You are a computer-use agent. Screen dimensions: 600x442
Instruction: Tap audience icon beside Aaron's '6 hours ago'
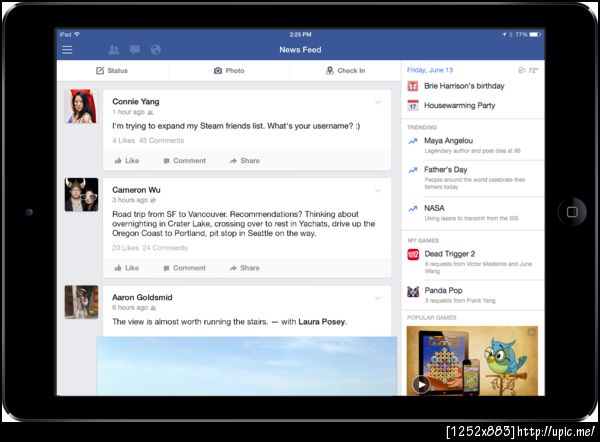coord(153,308)
